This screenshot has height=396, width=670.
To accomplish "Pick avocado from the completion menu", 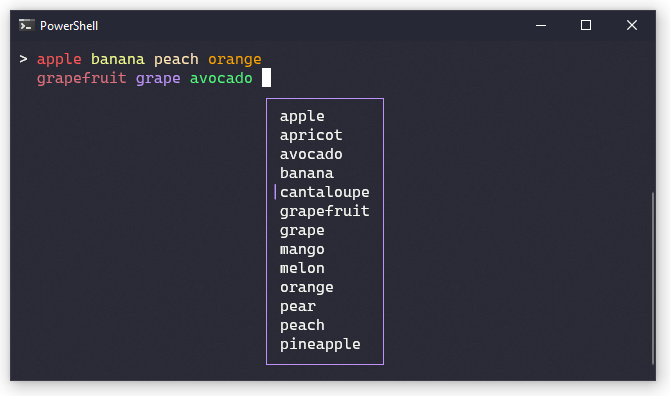I will click(311, 154).
